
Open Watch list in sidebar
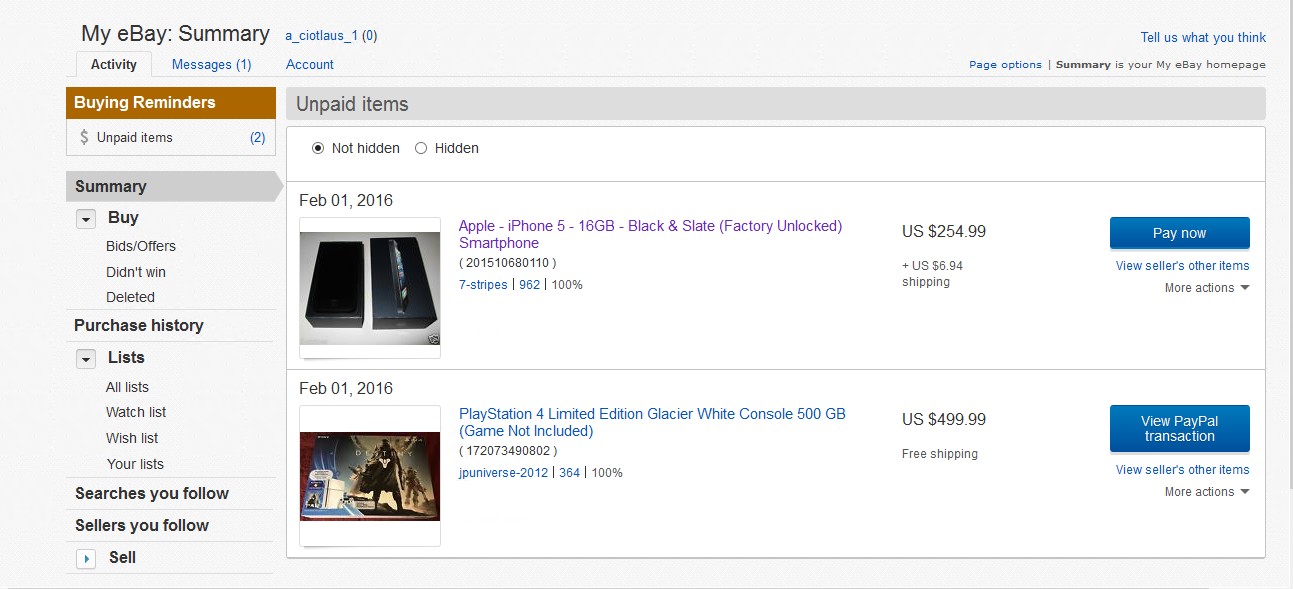pyautogui.click(x=136, y=412)
